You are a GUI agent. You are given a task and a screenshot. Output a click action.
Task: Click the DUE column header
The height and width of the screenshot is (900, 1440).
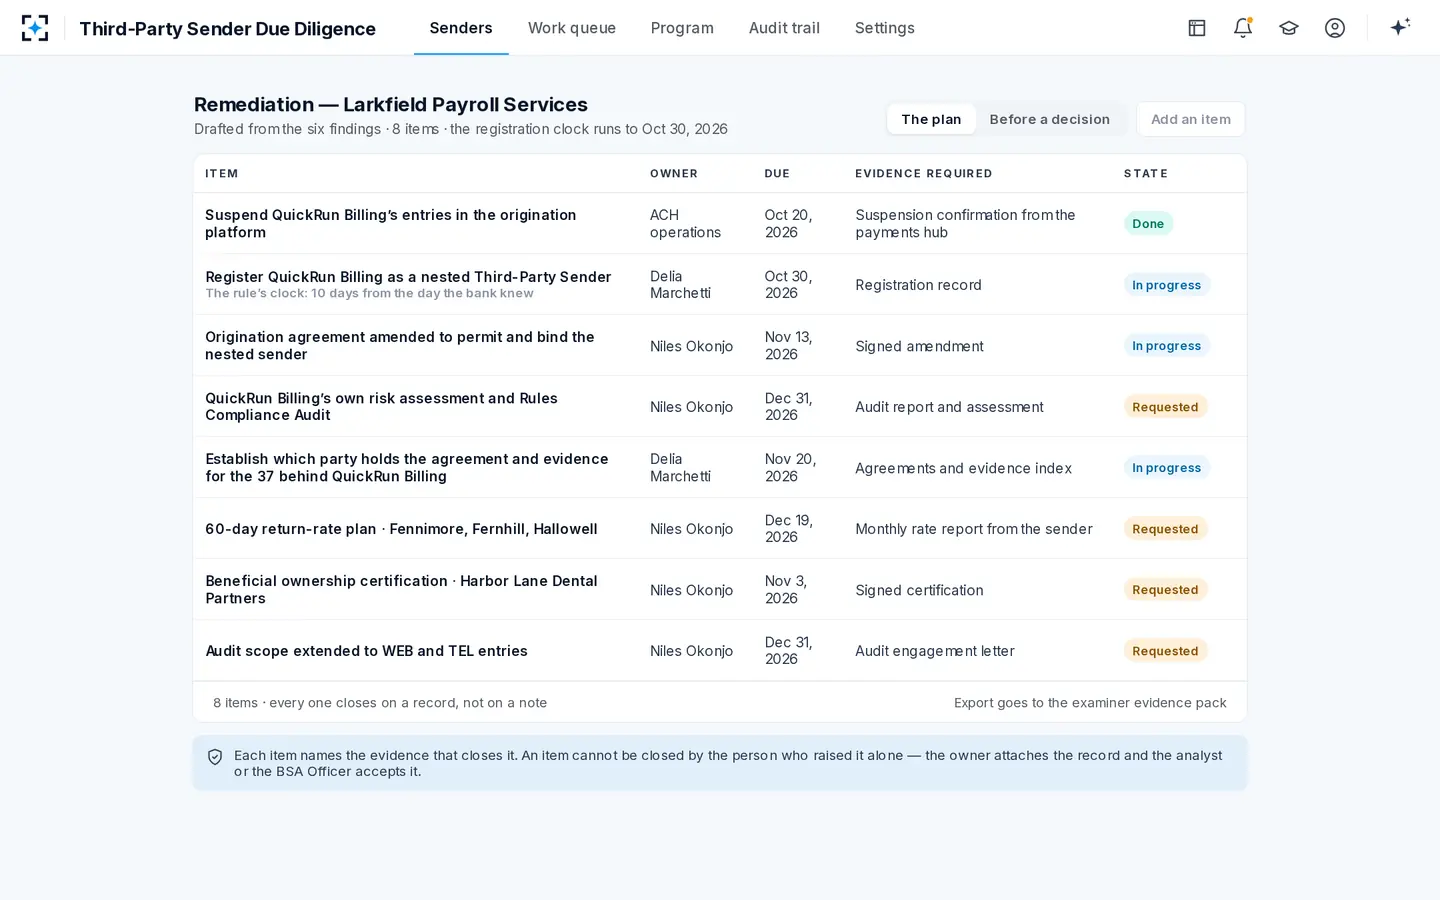pos(777,174)
